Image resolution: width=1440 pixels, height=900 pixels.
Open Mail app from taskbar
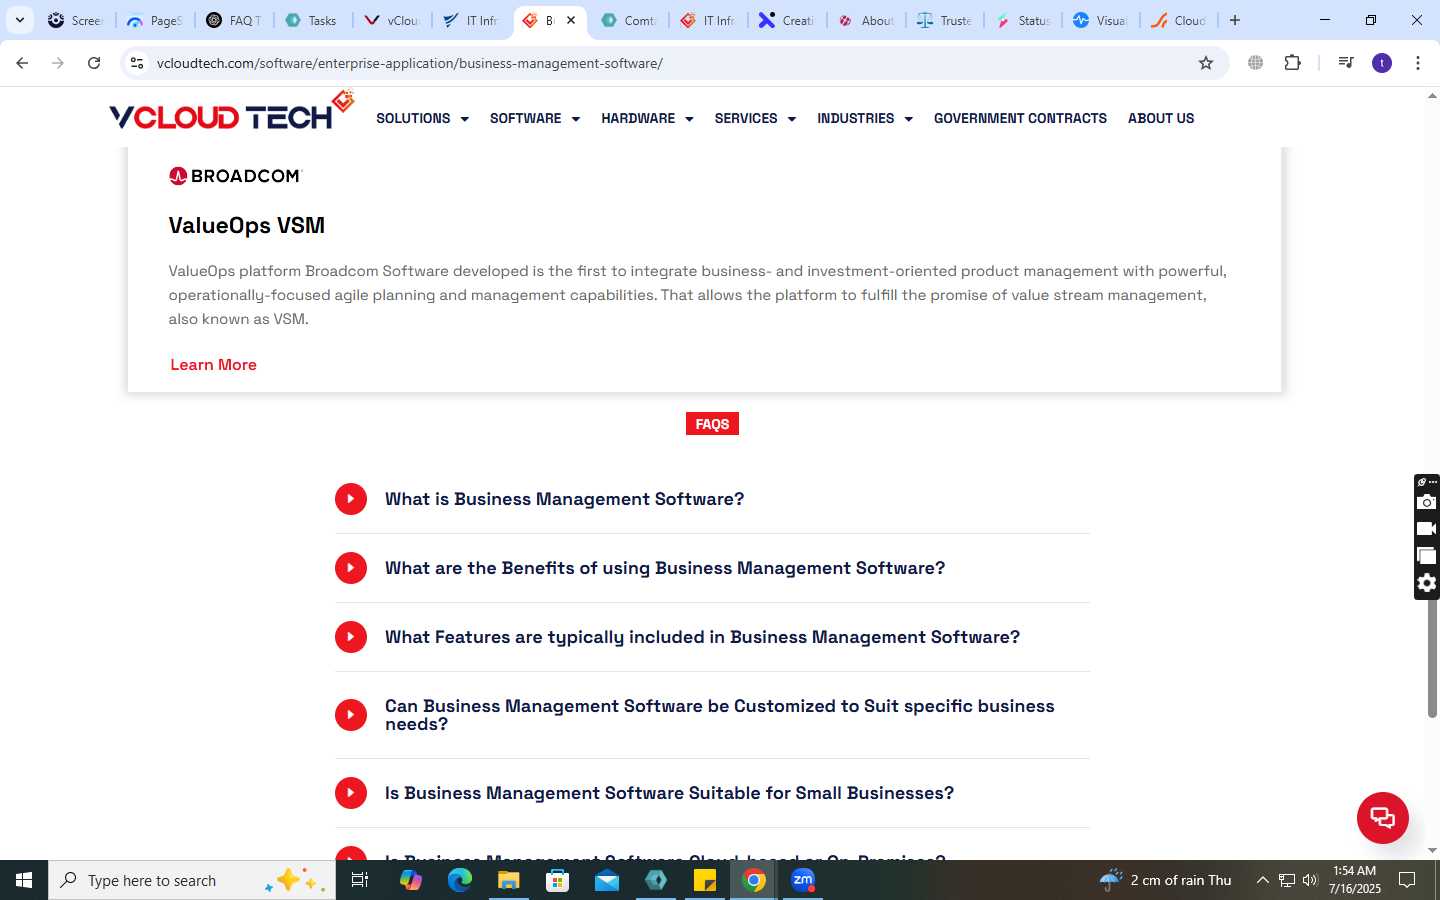(607, 880)
